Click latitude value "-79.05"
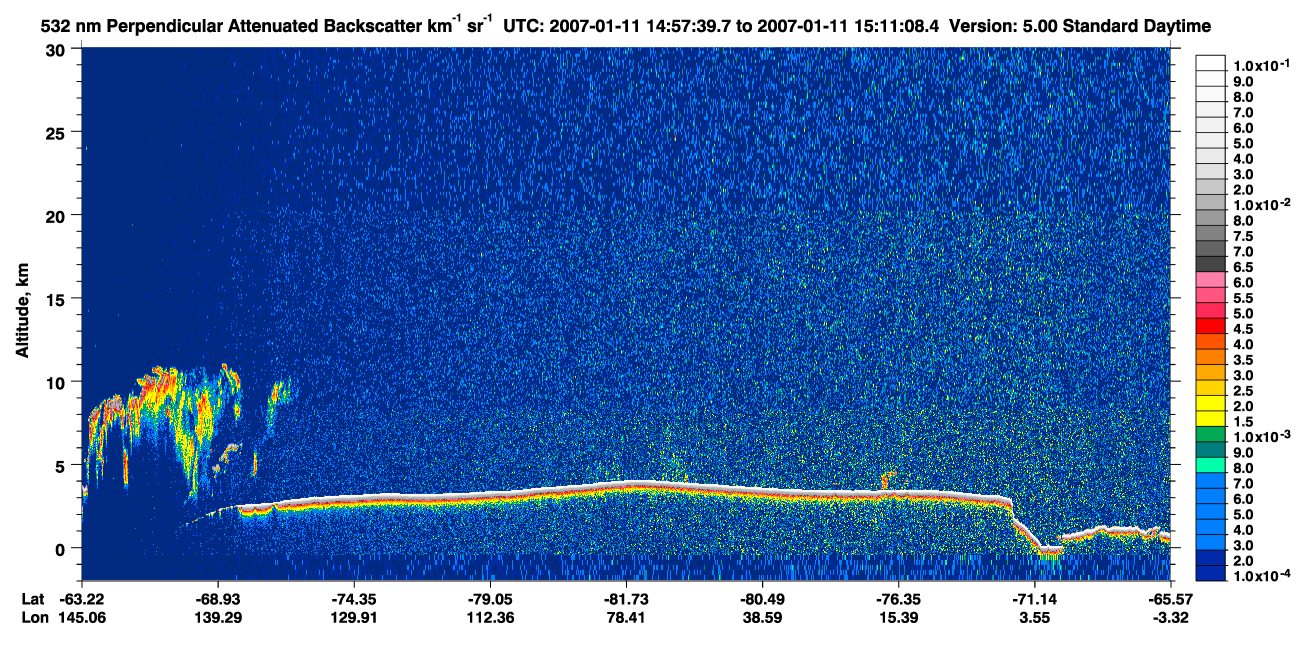 (x=490, y=598)
